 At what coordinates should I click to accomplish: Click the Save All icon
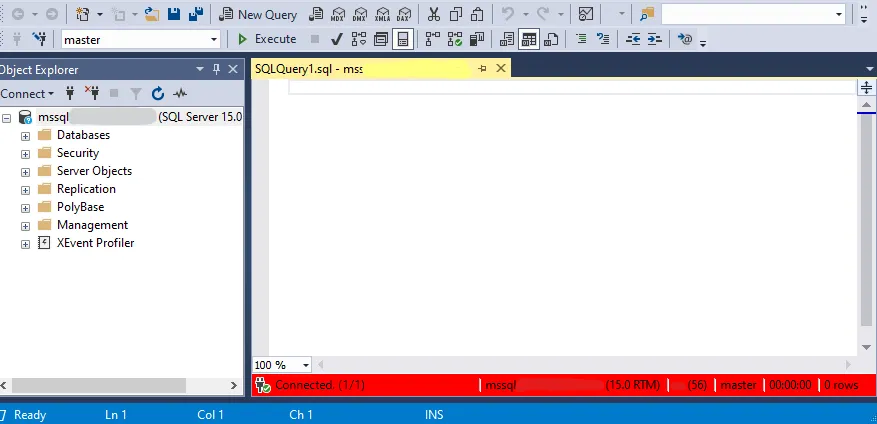click(196, 15)
